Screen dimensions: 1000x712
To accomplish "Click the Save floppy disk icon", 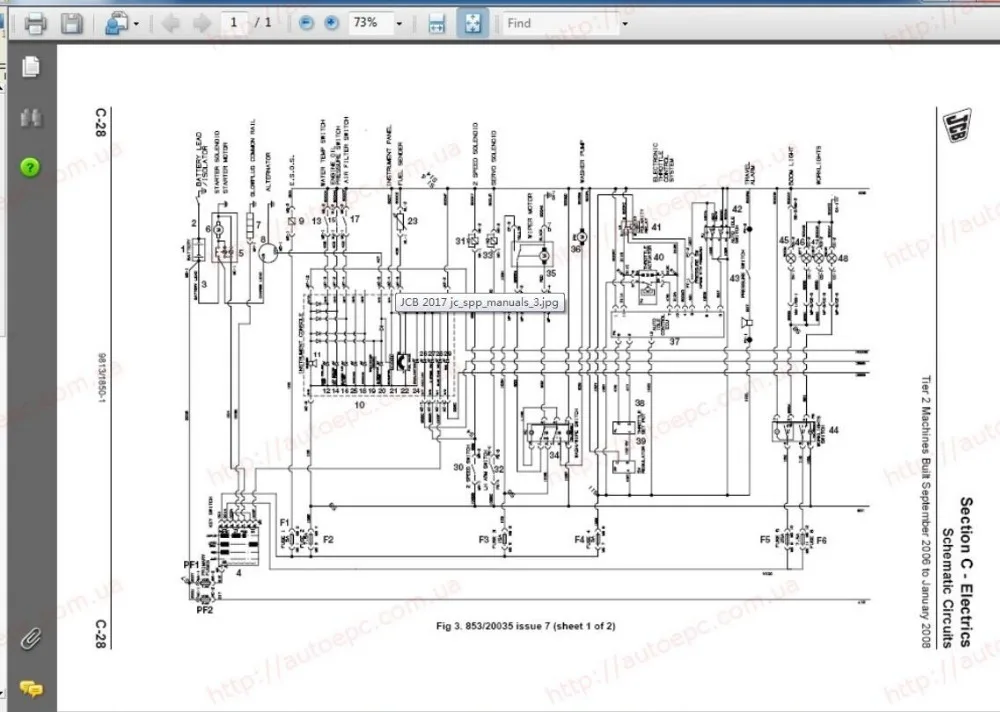I will [x=71, y=24].
